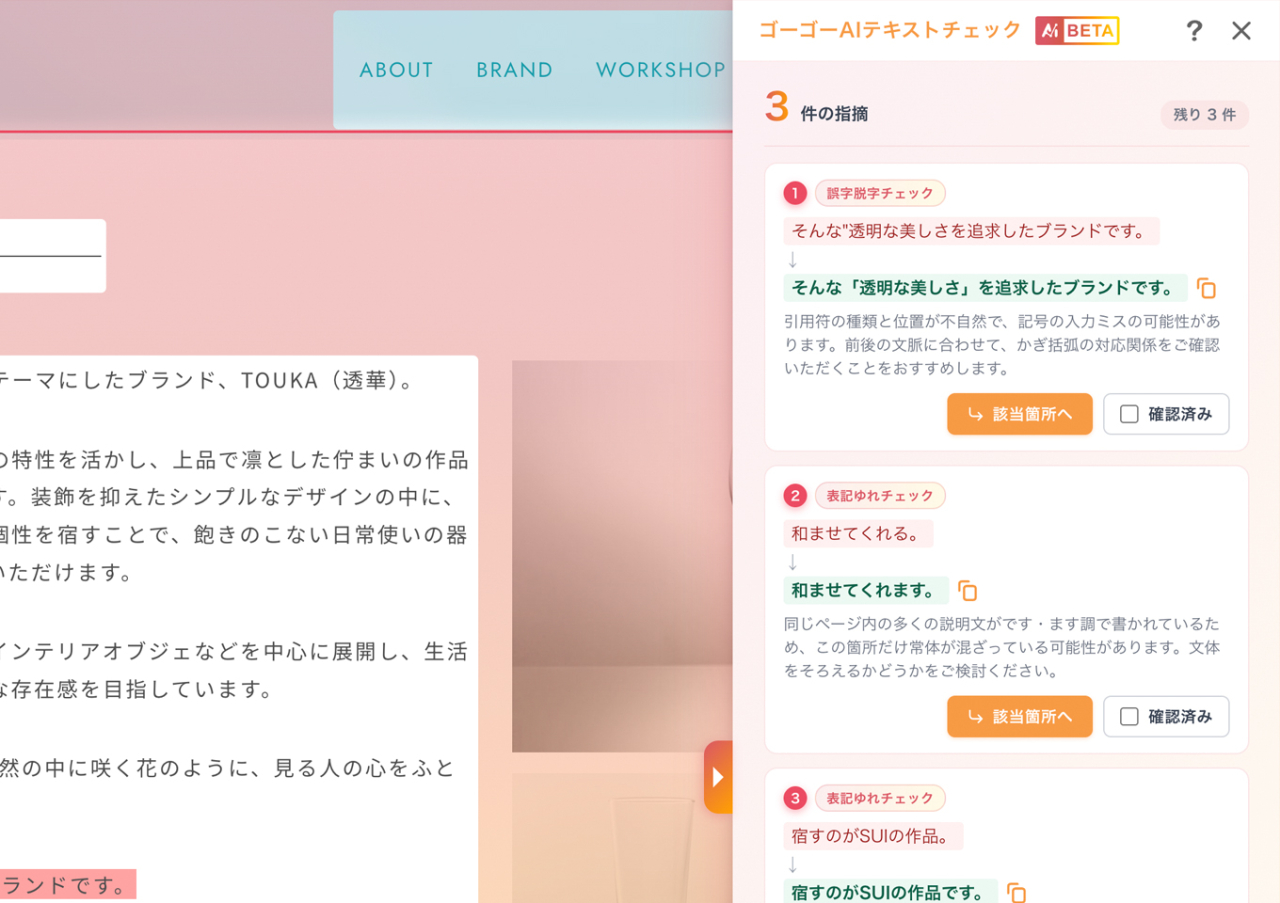Click the 残り 3 件 remaining counter
1280x903 pixels.
coord(1205,115)
